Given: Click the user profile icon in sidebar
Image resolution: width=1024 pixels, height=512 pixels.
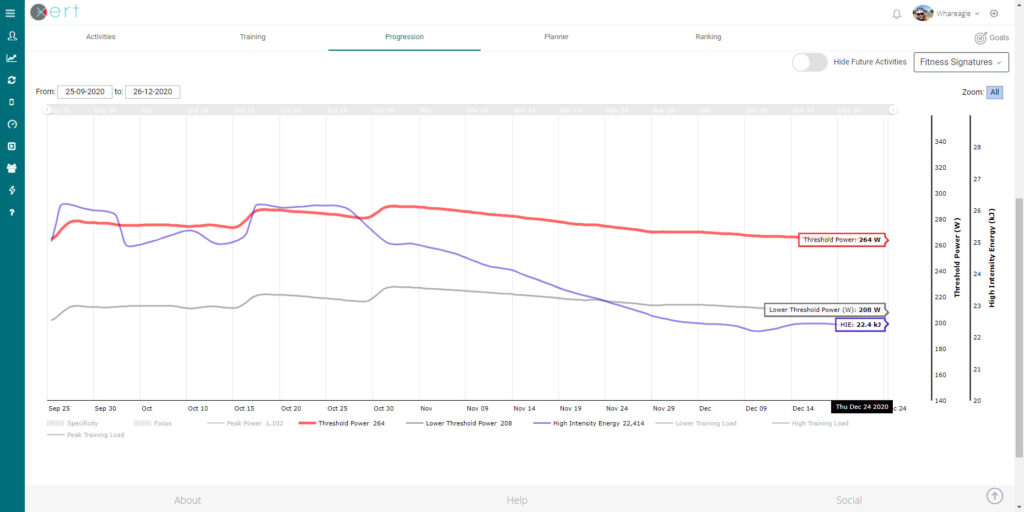Looking at the screenshot, I should [x=11, y=36].
